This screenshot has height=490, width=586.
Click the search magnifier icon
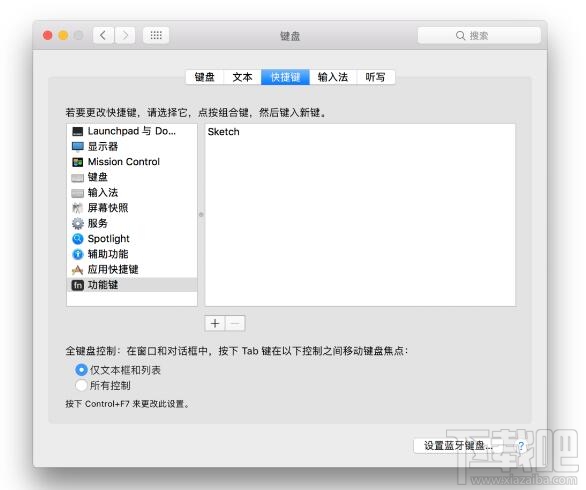(x=460, y=36)
